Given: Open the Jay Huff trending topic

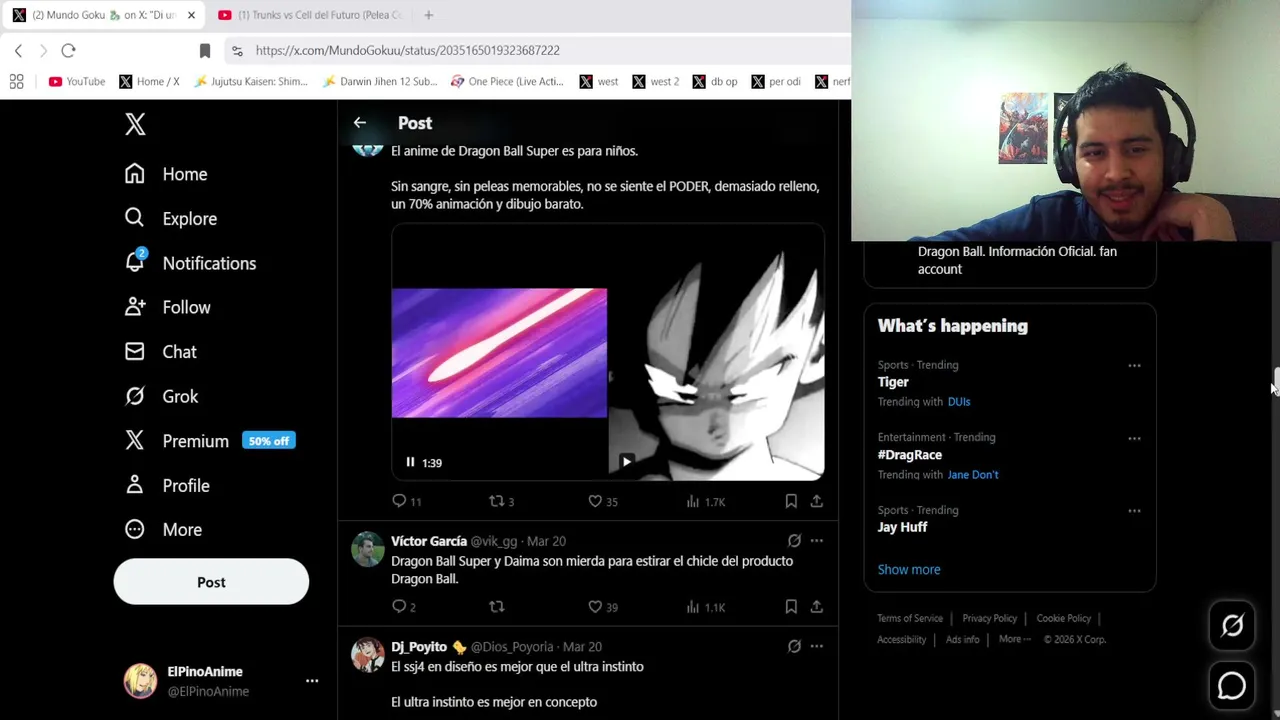Looking at the screenshot, I should click(902, 527).
